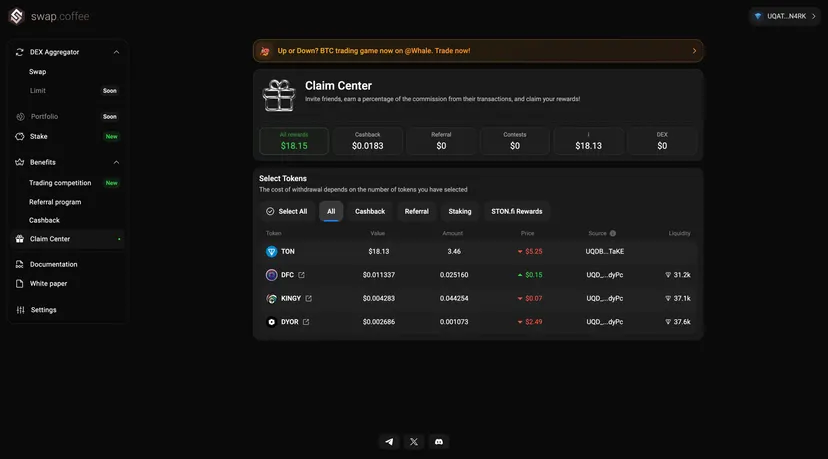Select the $18.13 rewards card

click(588, 141)
